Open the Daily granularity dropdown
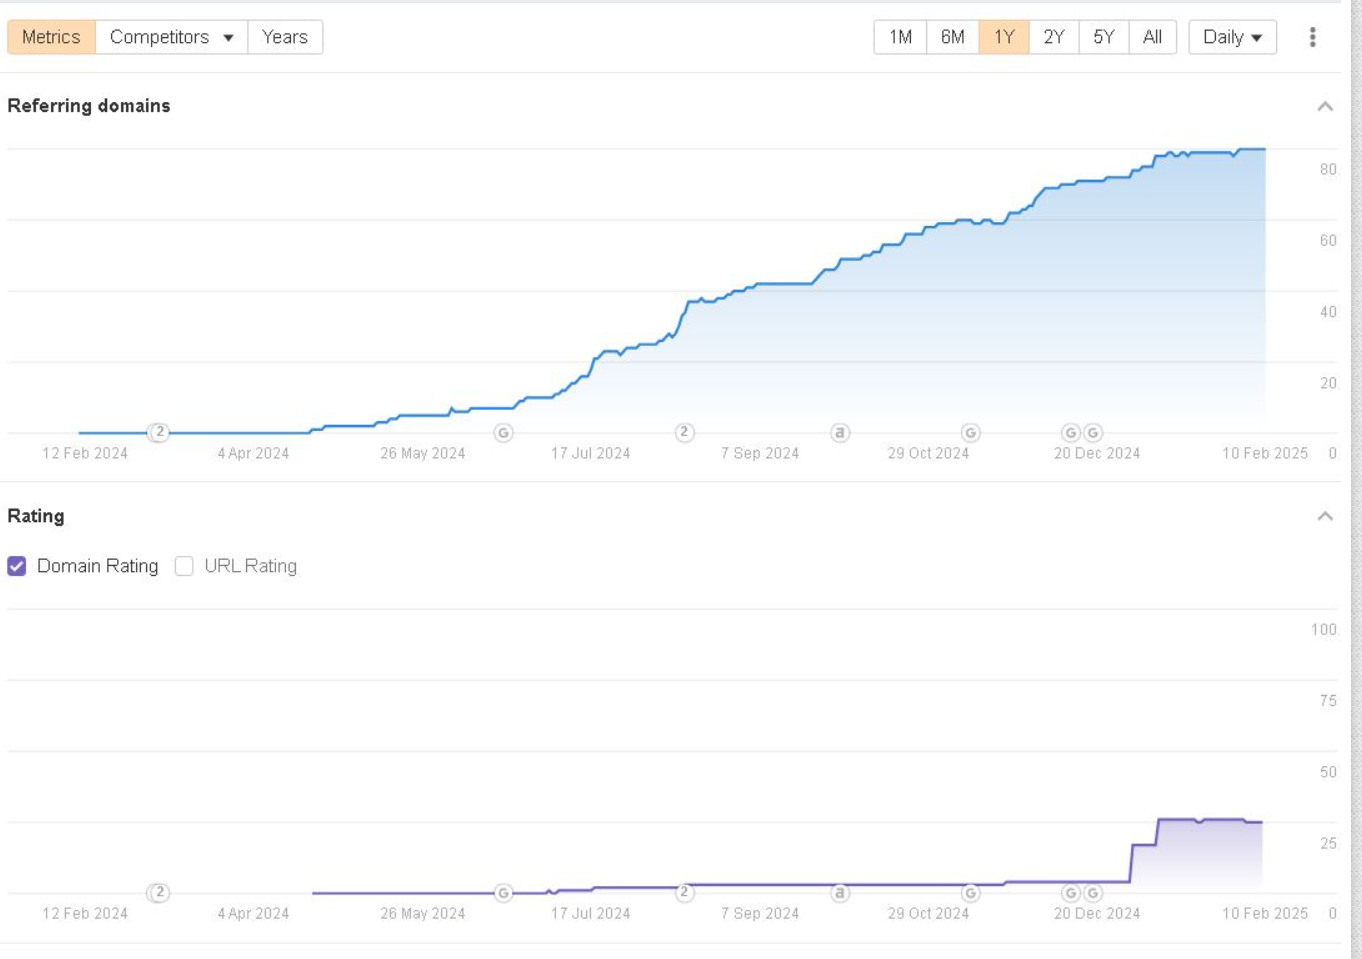 1232,37
